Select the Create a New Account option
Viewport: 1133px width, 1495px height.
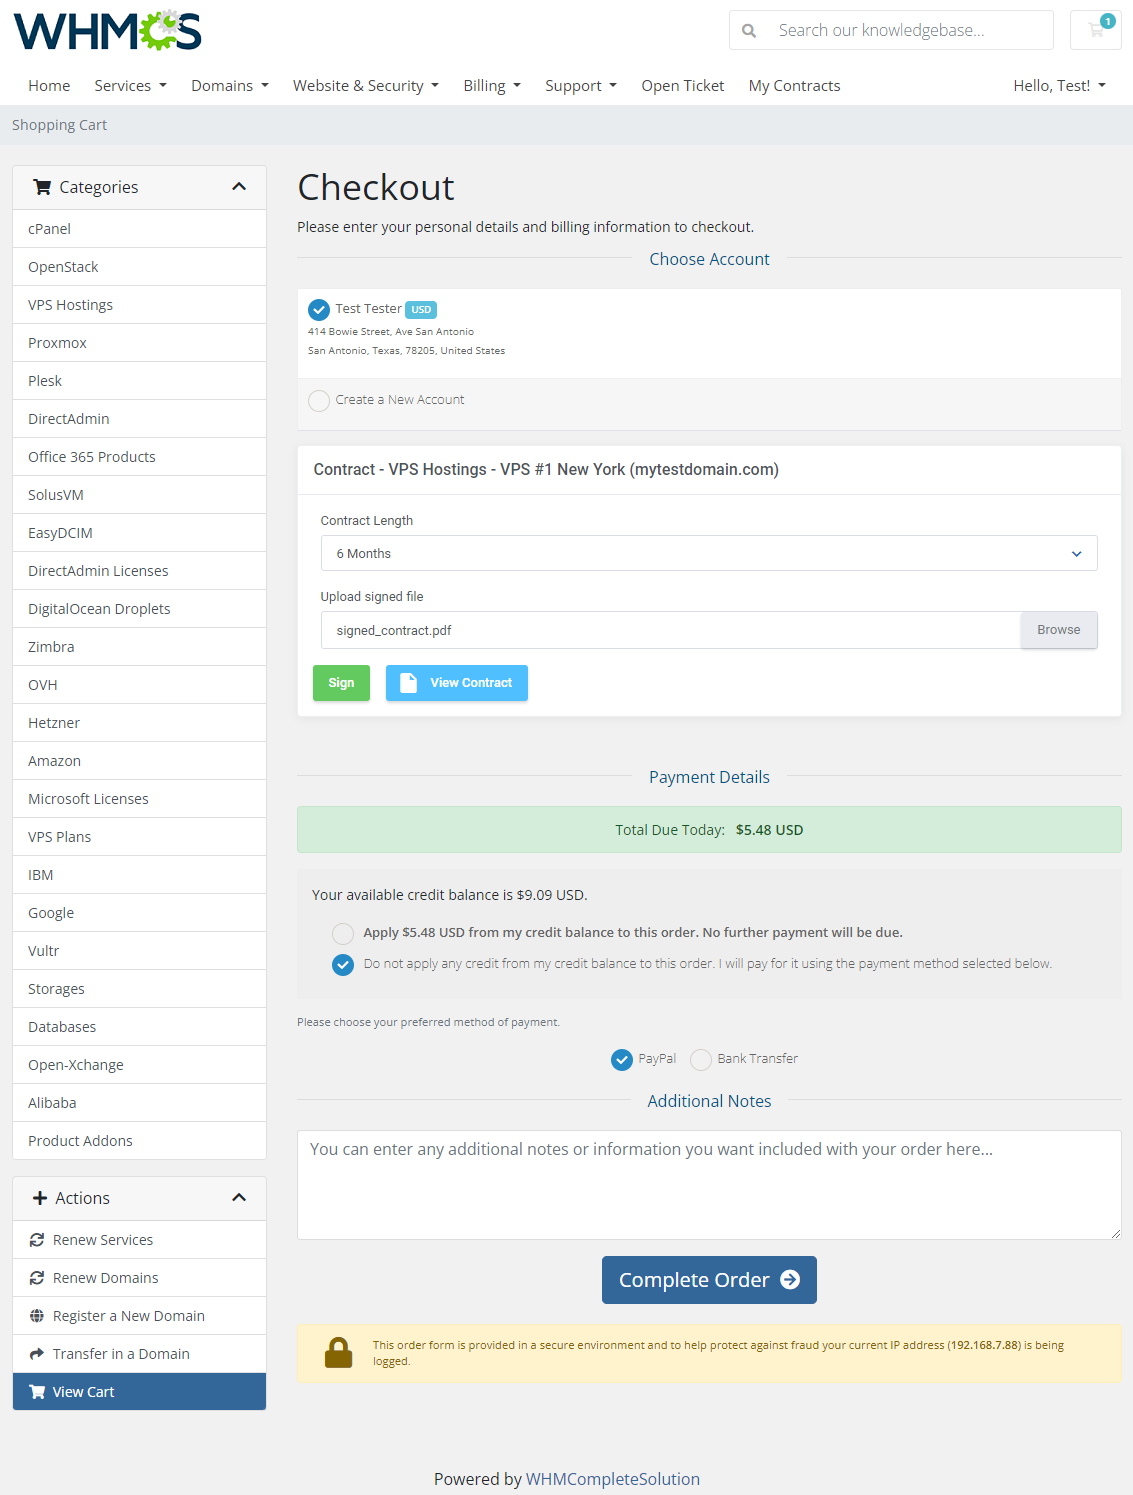(x=319, y=400)
